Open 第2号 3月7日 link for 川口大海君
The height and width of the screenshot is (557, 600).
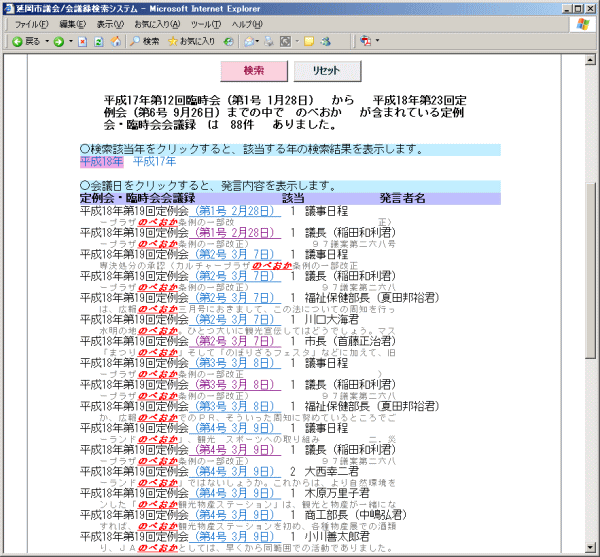coord(235,319)
